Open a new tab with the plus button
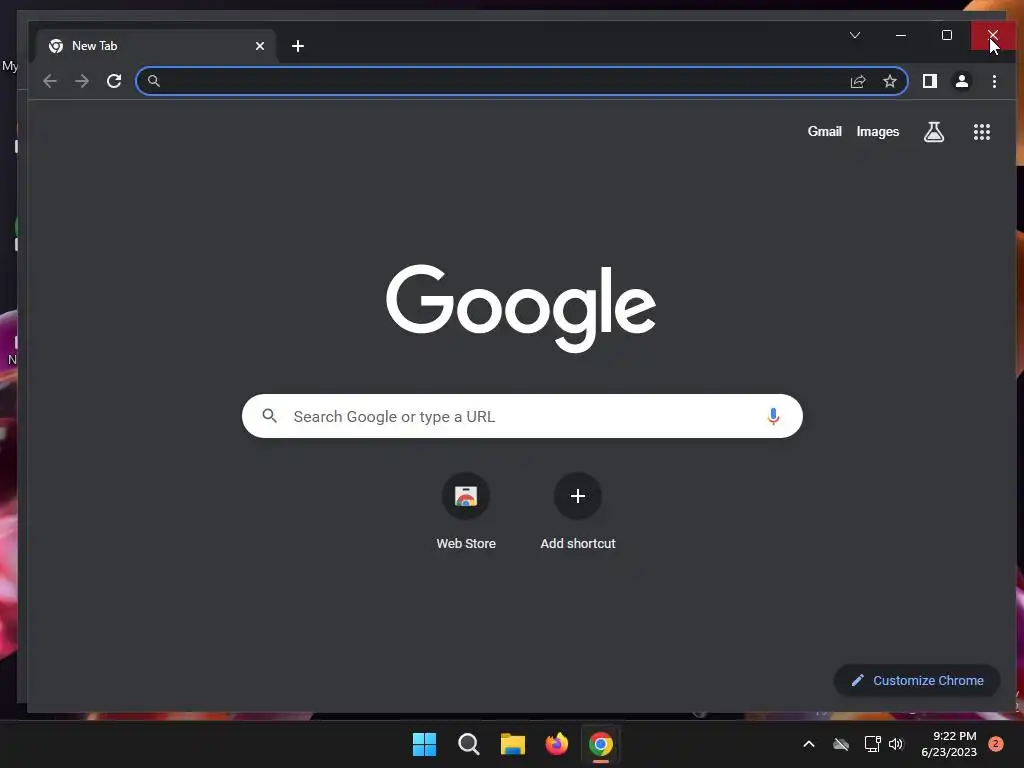The image size is (1024, 768). click(x=298, y=46)
